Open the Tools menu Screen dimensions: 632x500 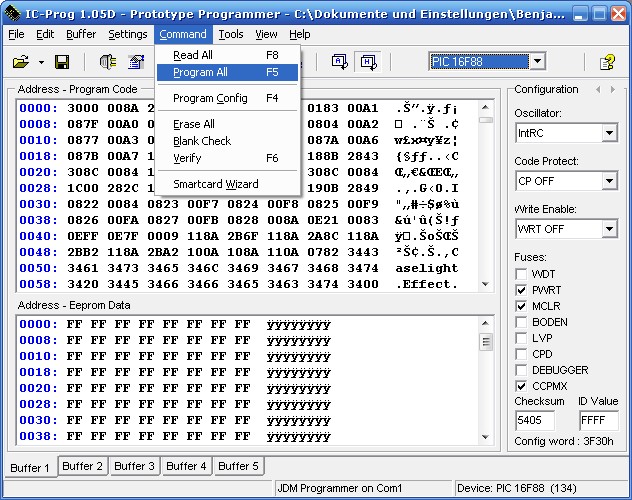pyautogui.click(x=231, y=34)
